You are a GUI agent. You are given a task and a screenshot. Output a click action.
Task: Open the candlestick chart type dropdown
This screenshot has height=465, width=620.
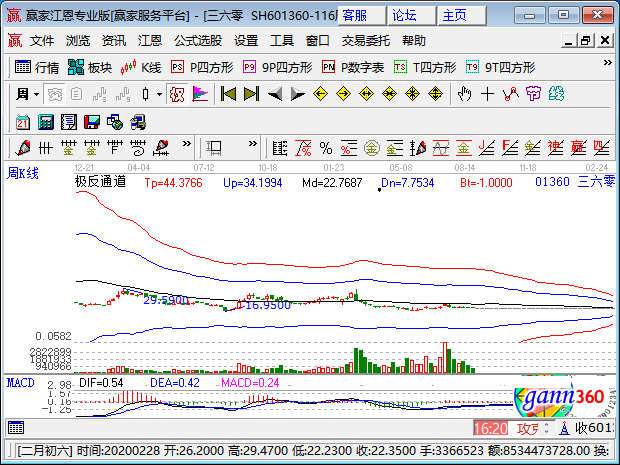(159, 94)
